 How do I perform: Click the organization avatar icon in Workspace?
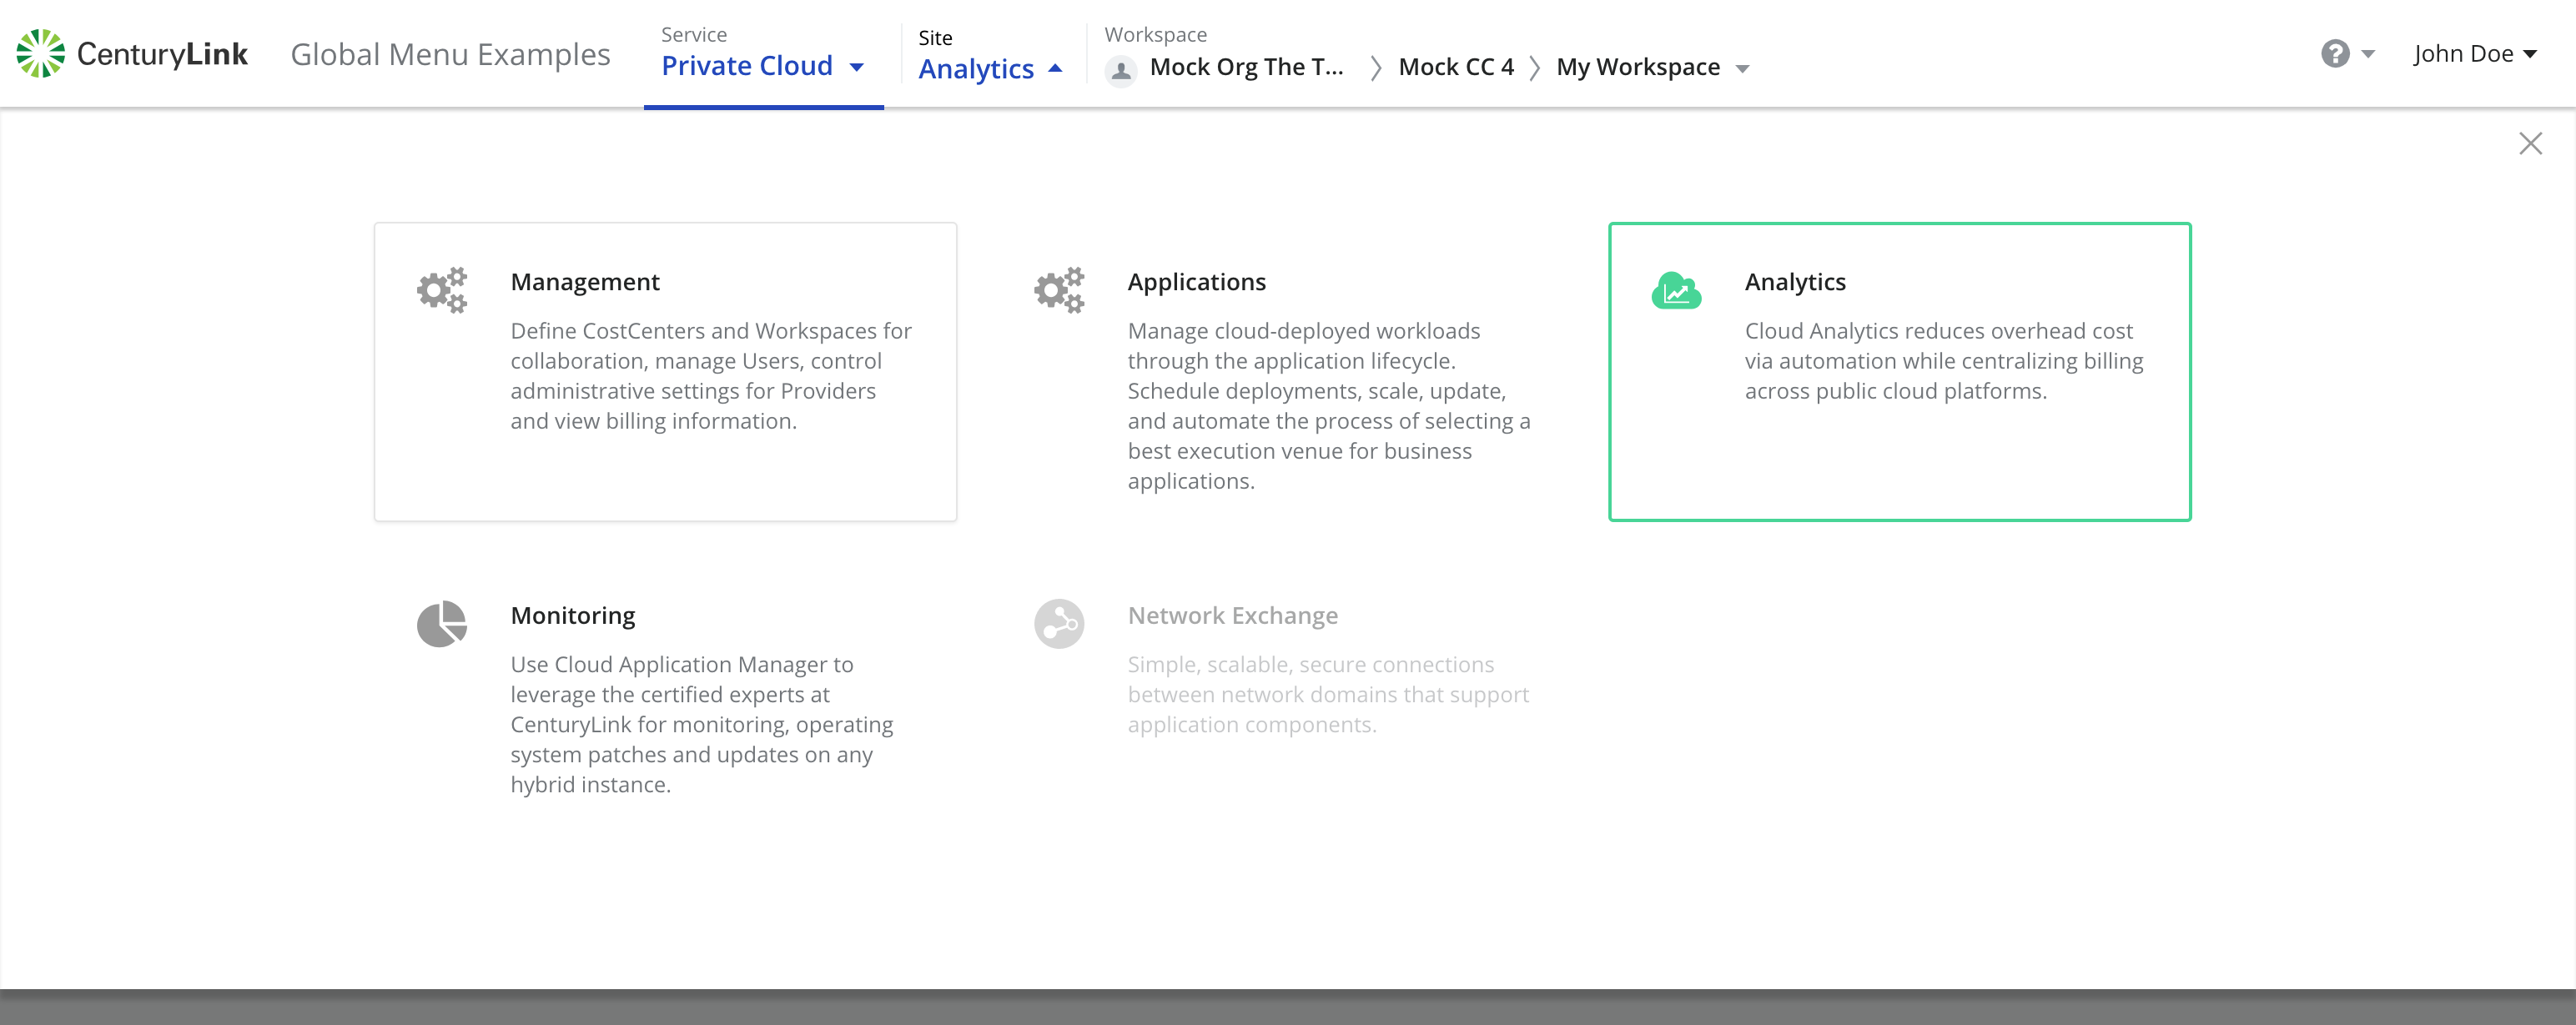click(1121, 70)
